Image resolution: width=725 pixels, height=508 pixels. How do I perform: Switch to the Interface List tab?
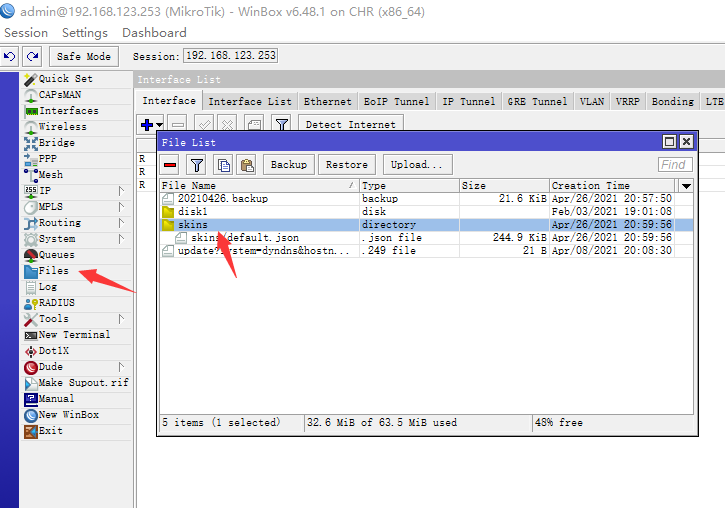(x=250, y=101)
